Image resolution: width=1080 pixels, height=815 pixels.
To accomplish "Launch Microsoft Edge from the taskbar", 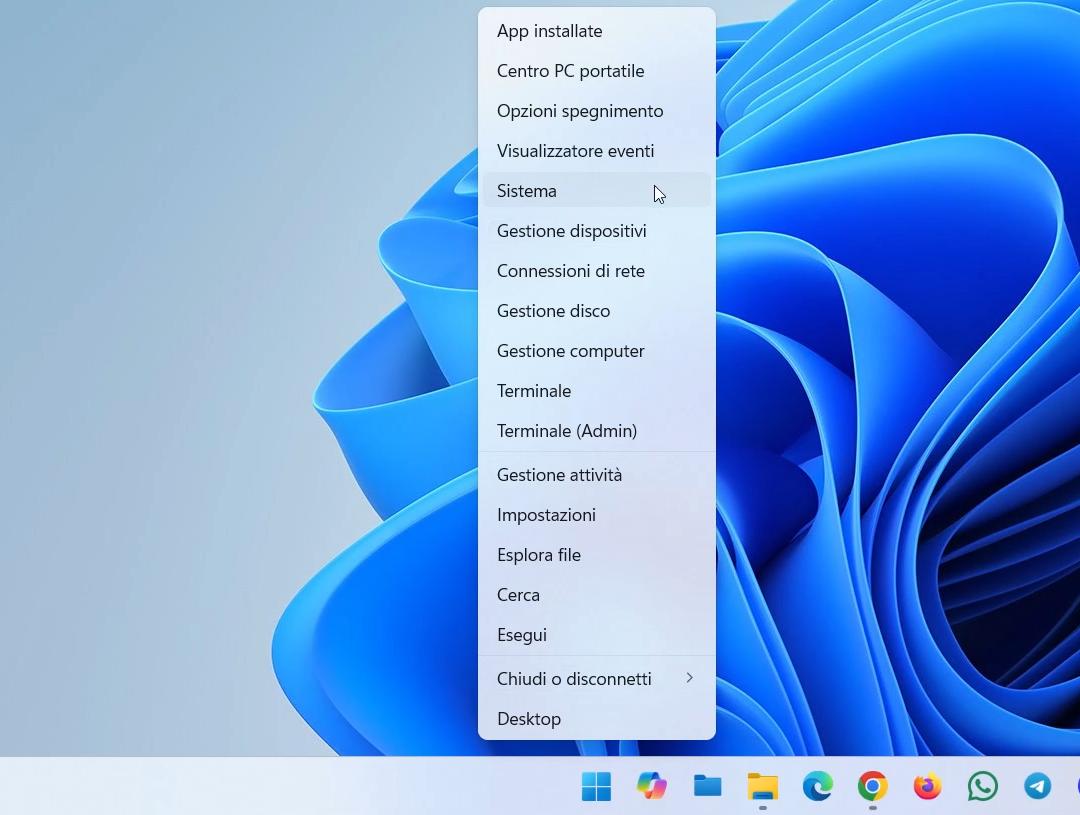I will [818, 787].
